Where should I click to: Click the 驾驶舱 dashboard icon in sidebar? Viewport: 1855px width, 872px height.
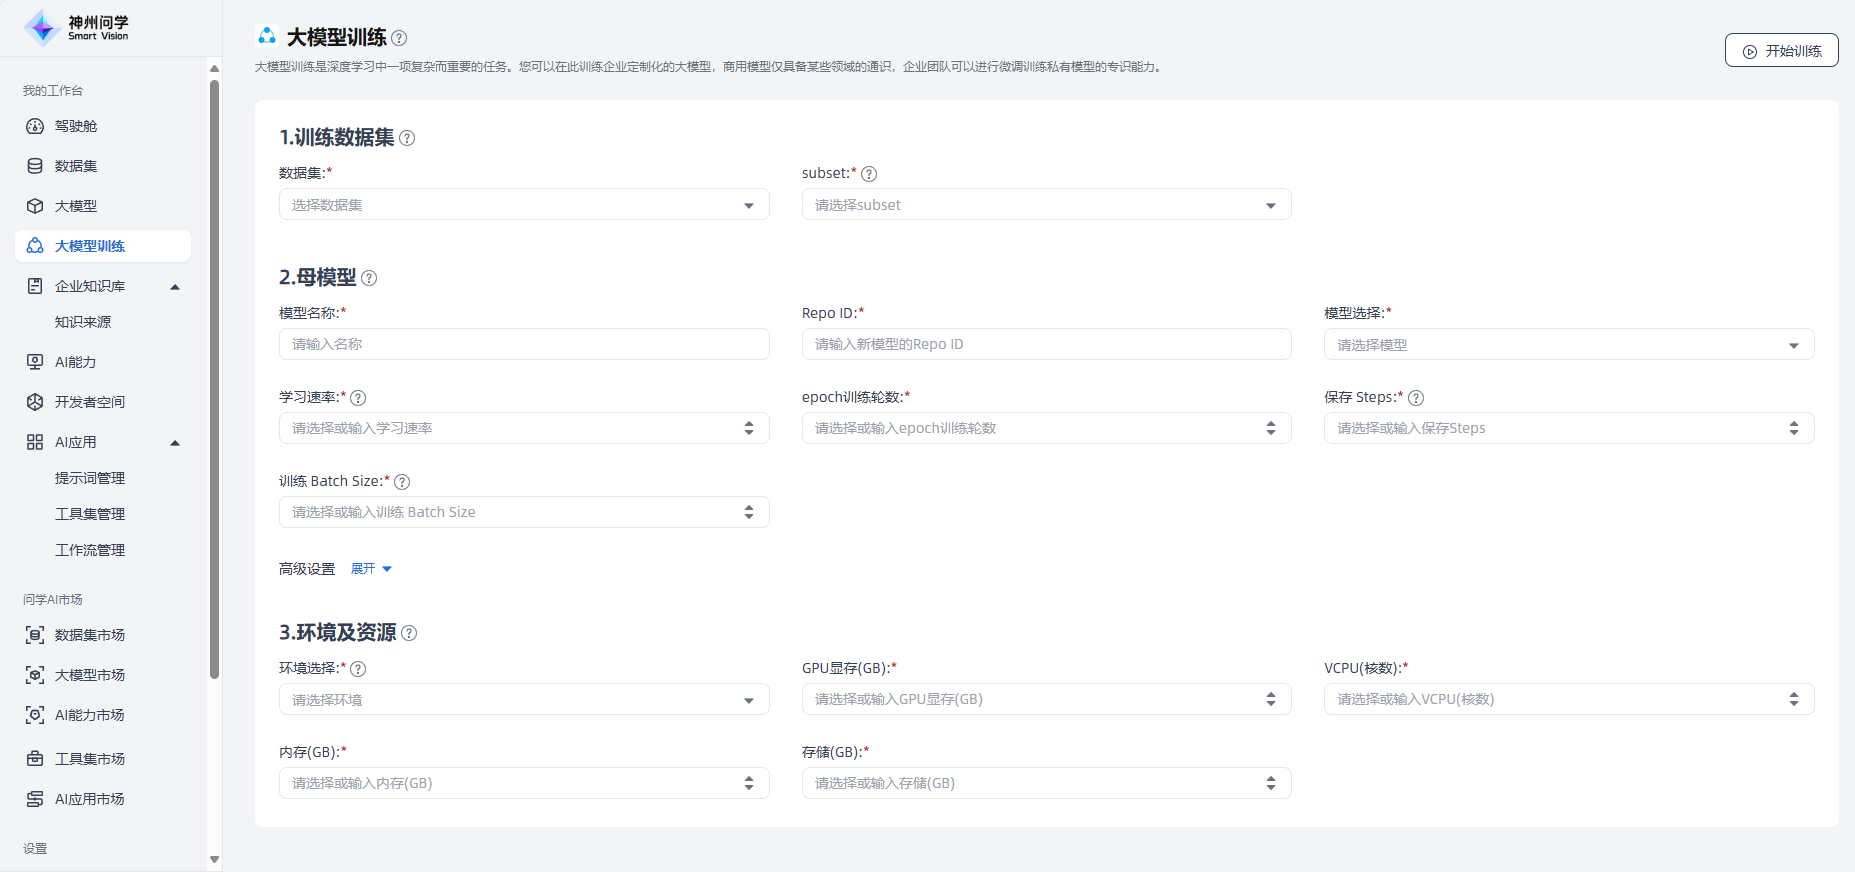pyautogui.click(x=35, y=126)
